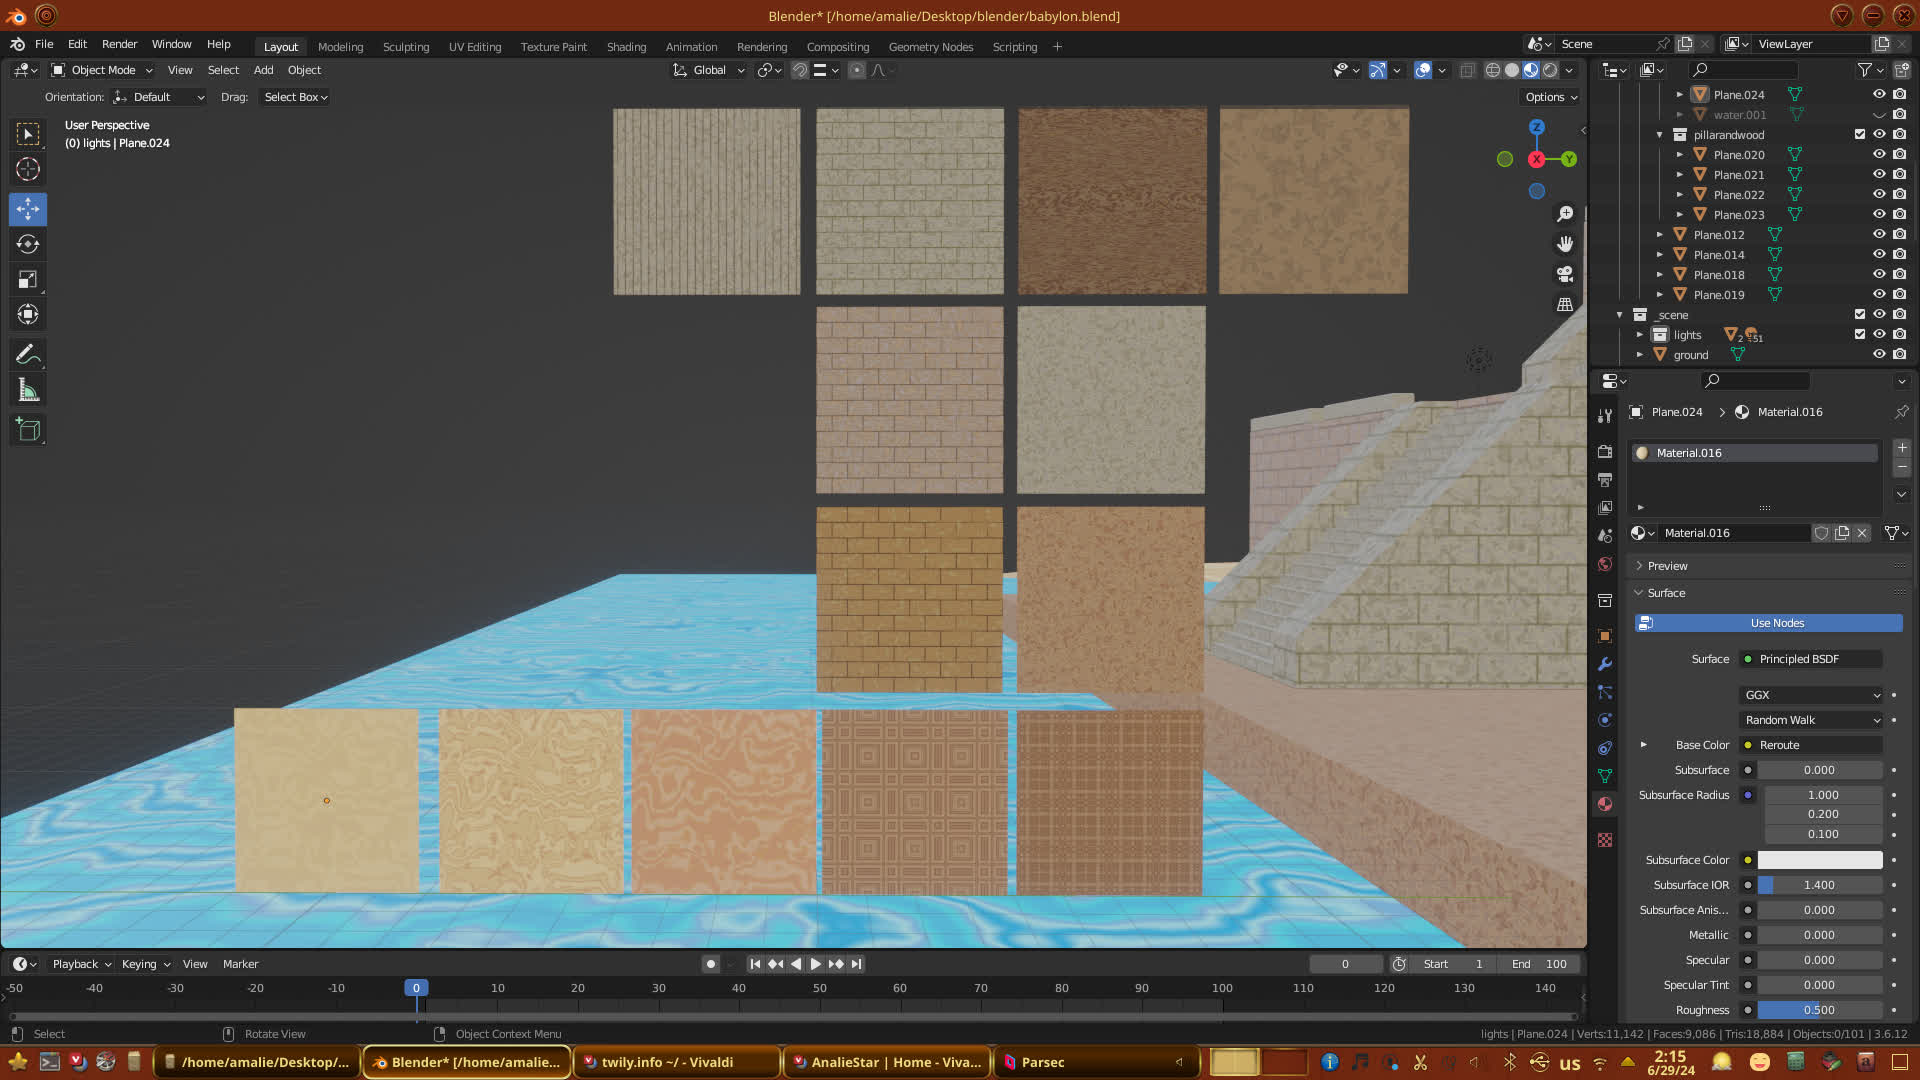Click the Options button in viewport header

tap(1550, 97)
